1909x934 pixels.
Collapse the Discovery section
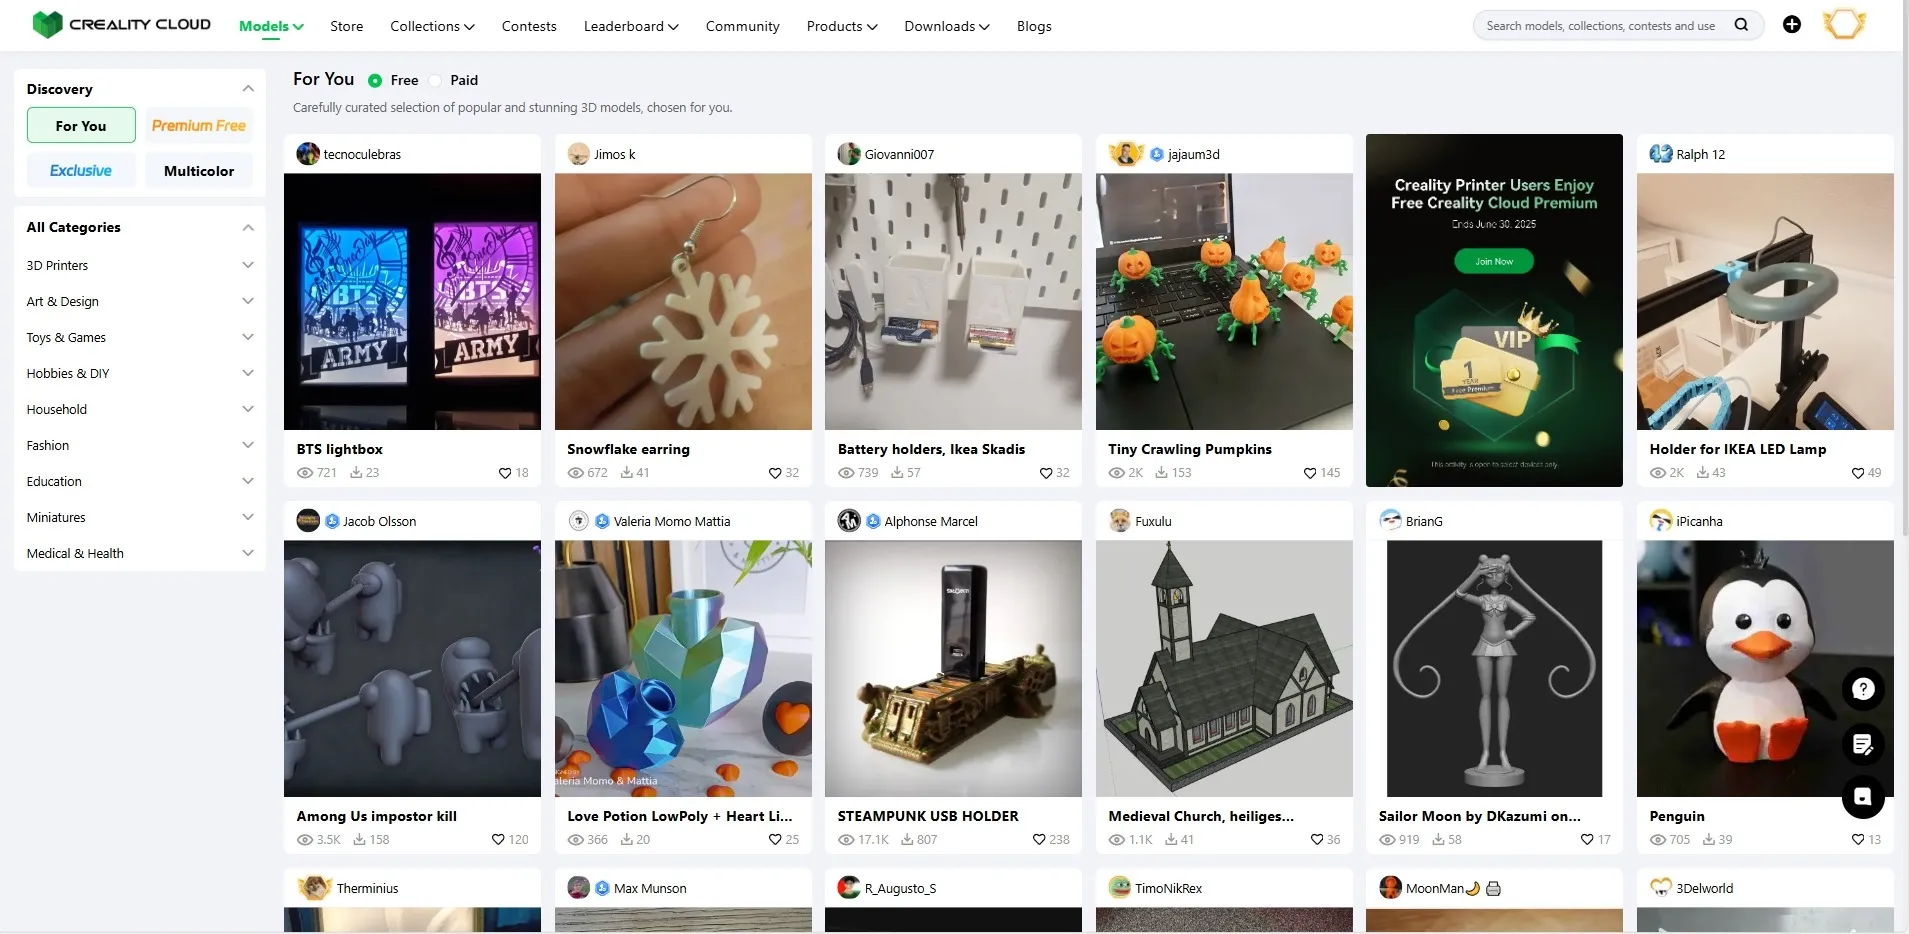pos(248,89)
